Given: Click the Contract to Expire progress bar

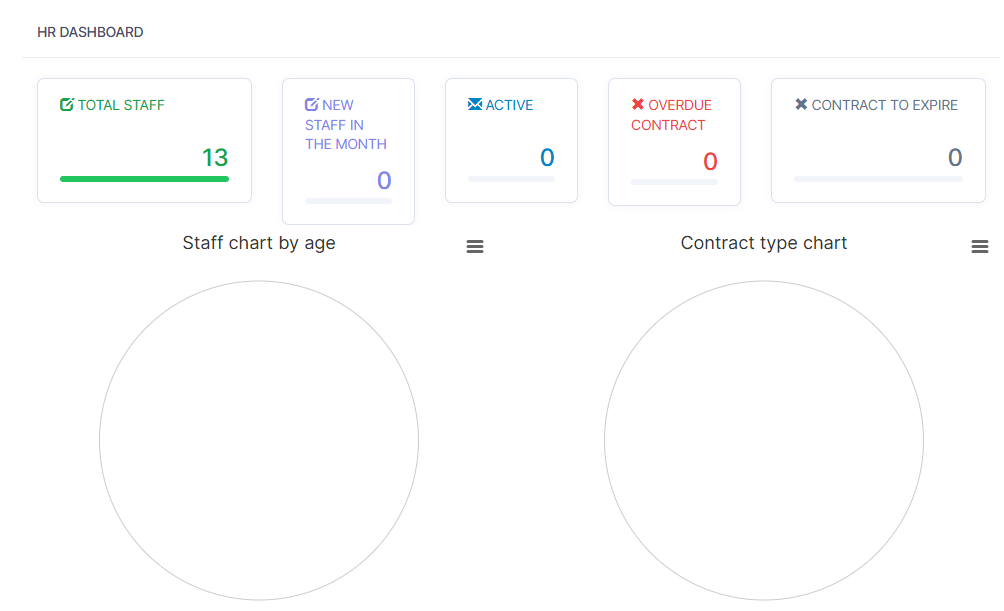Looking at the screenshot, I should (x=878, y=179).
